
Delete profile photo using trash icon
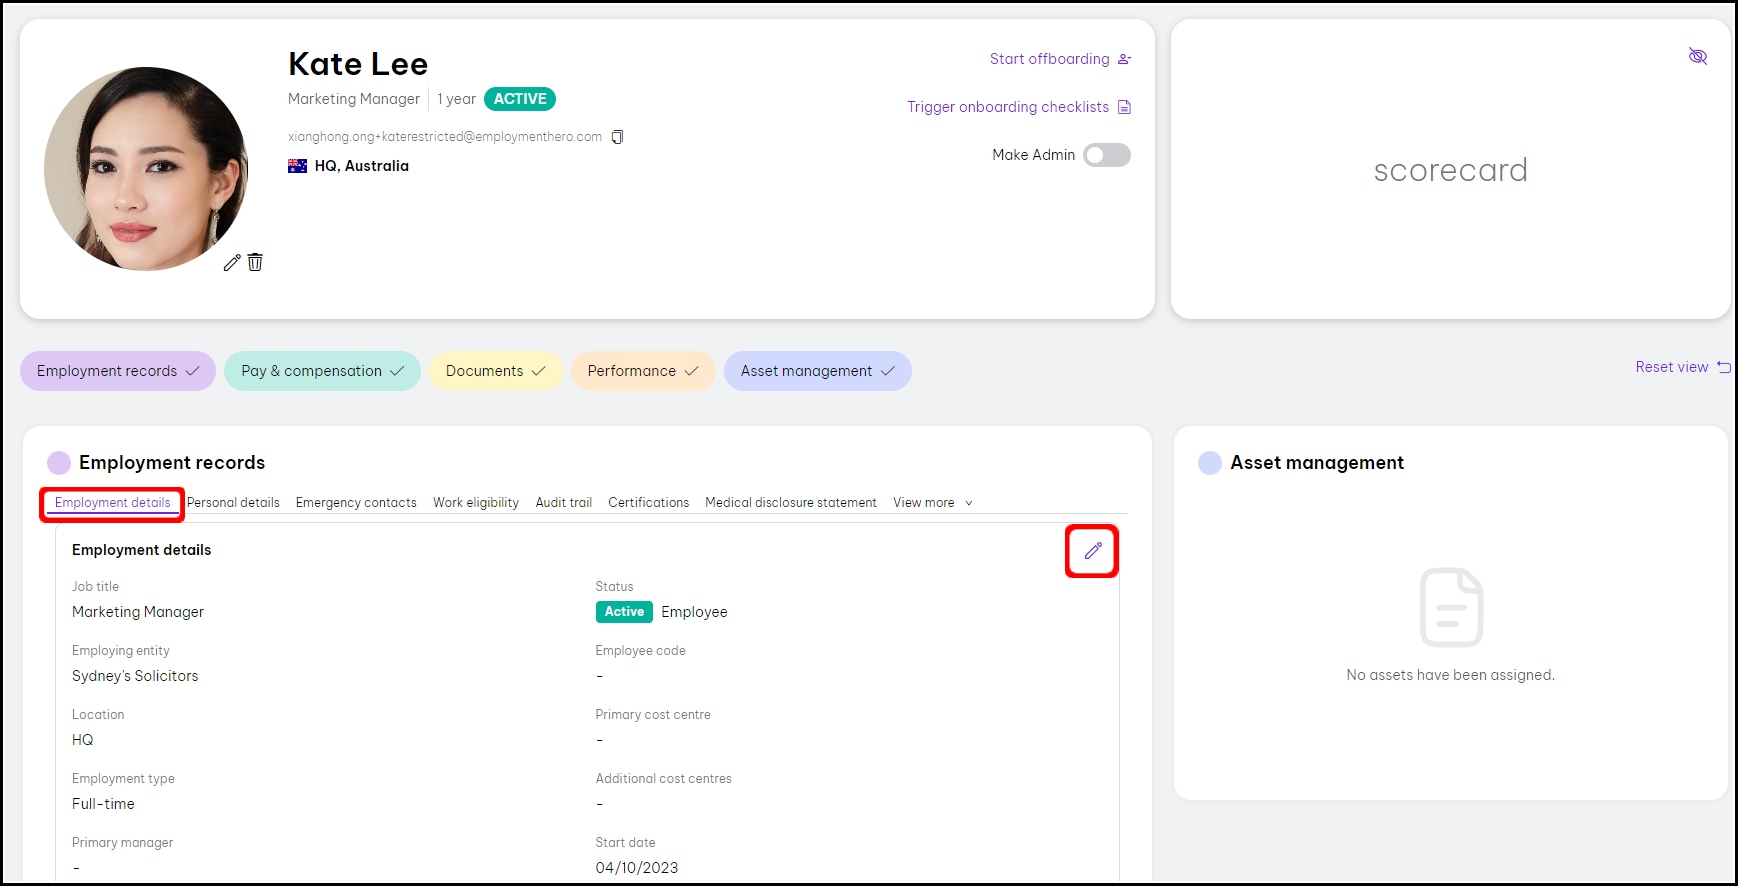(255, 262)
